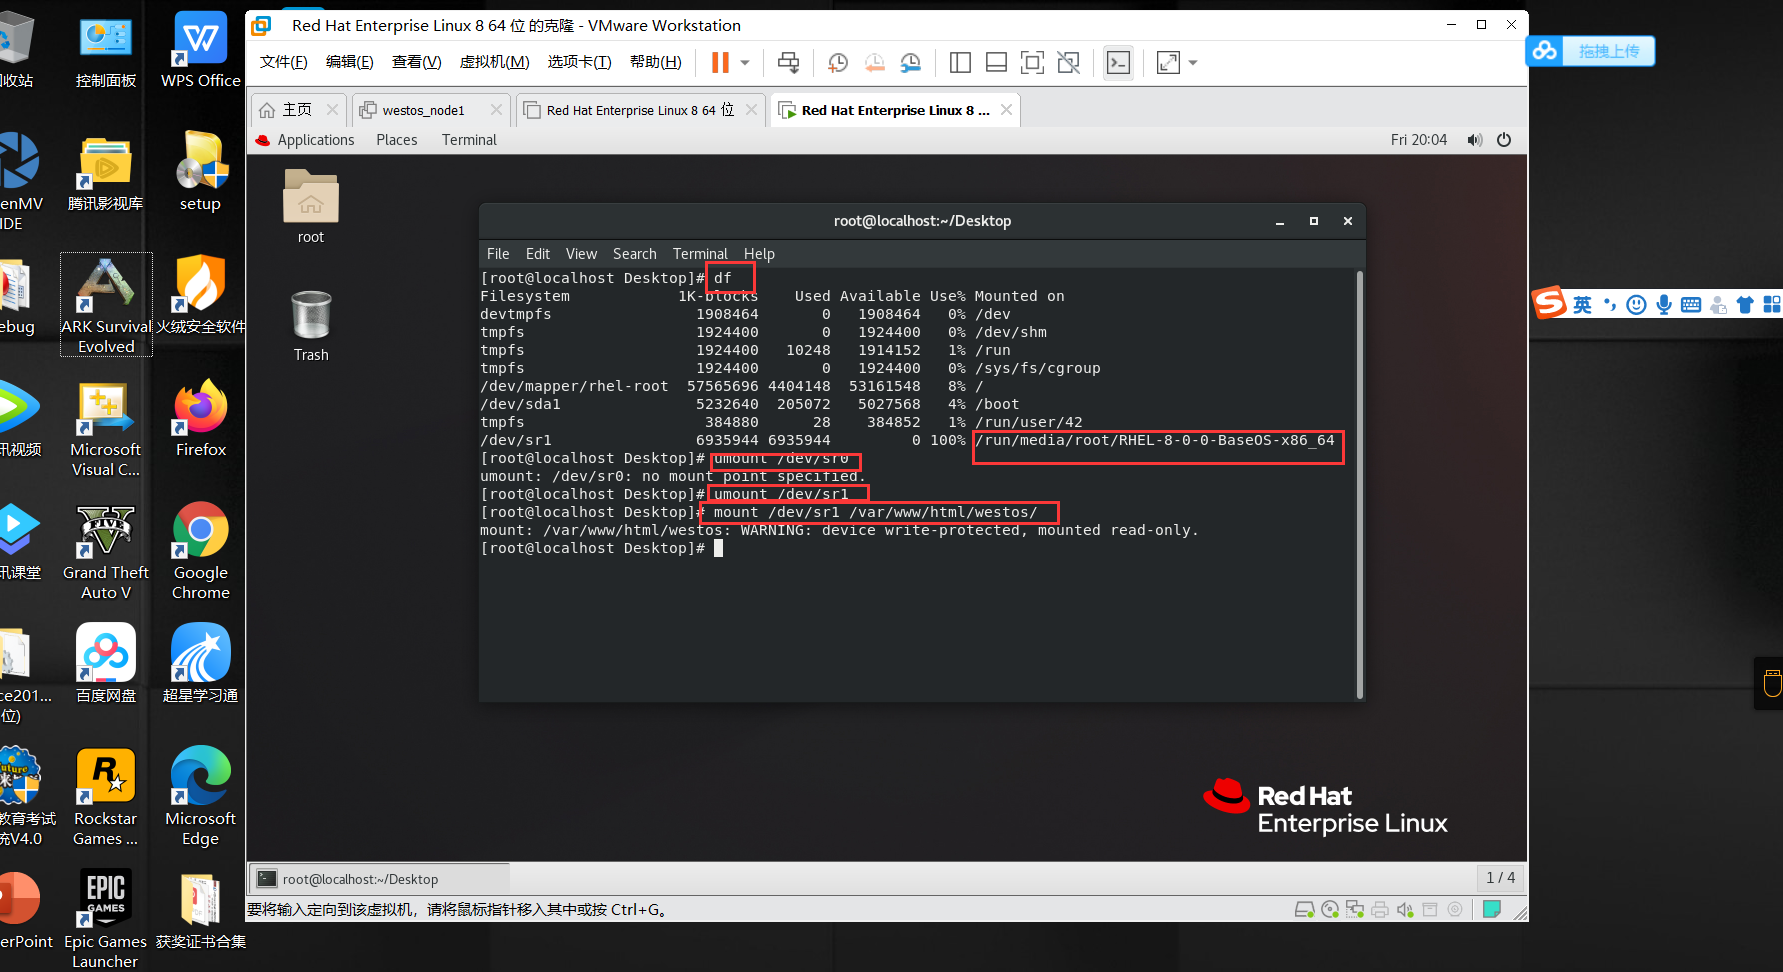This screenshot has width=1783, height=972.
Task: Open the terminal File menu
Action: tap(498, 254)
